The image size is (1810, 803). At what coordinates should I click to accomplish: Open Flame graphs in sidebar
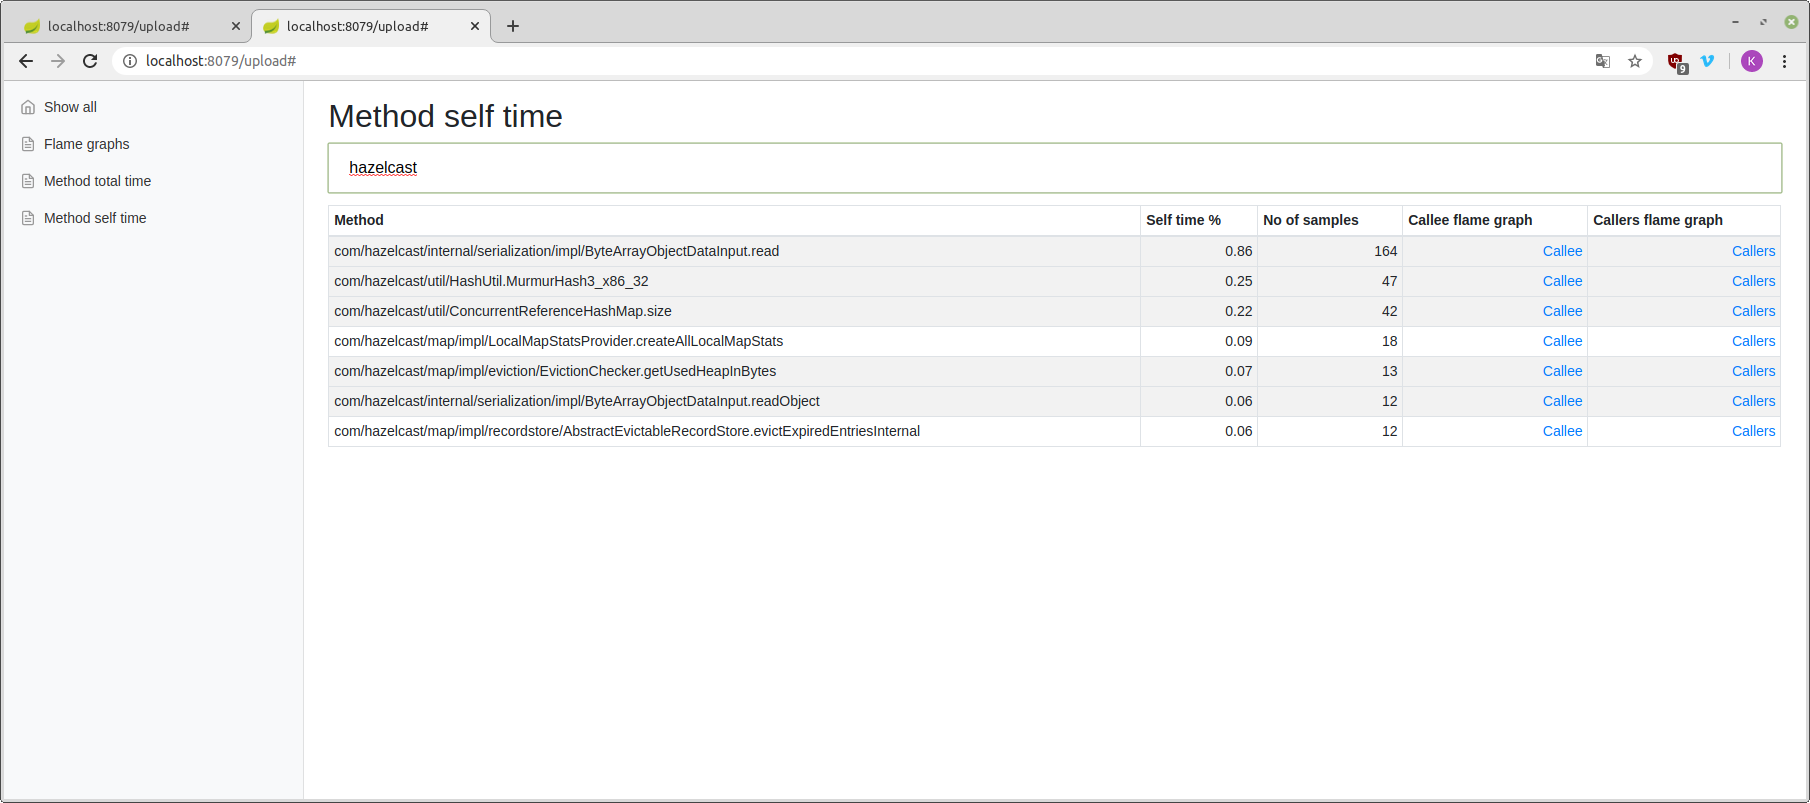[x=87, y=144]
